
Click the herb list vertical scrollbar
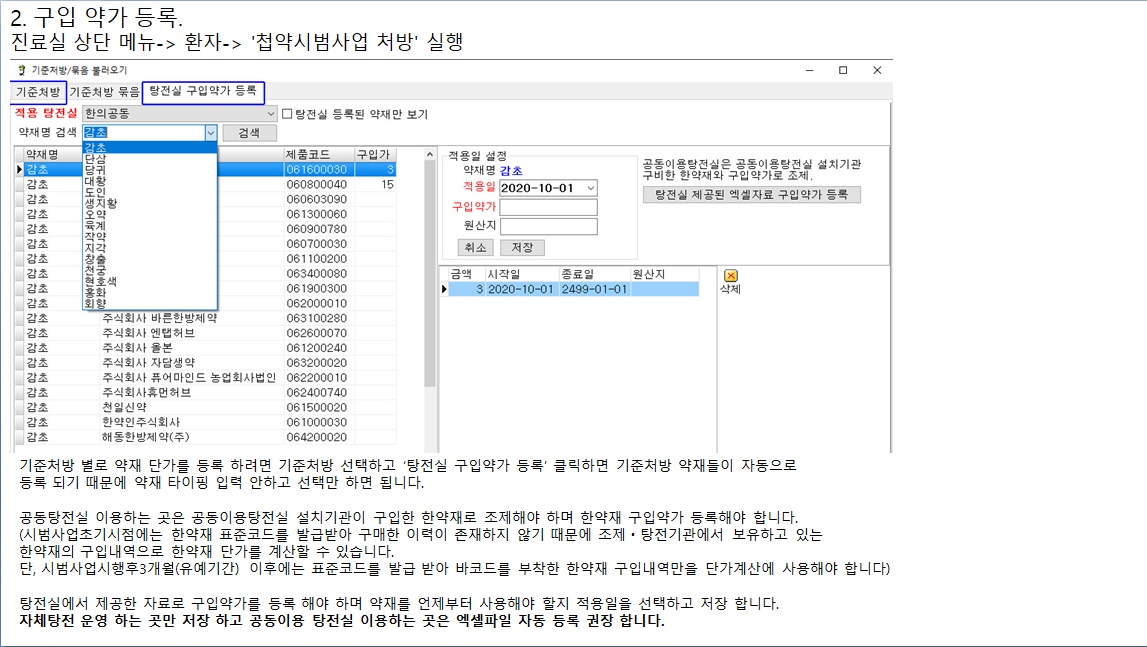click(430, 300)
